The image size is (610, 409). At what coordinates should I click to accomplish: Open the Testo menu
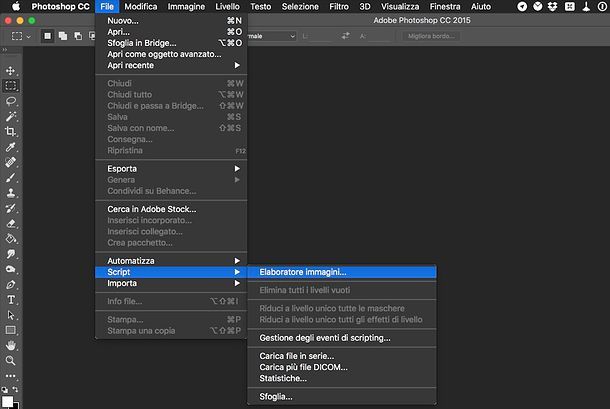tap(260, 7)
